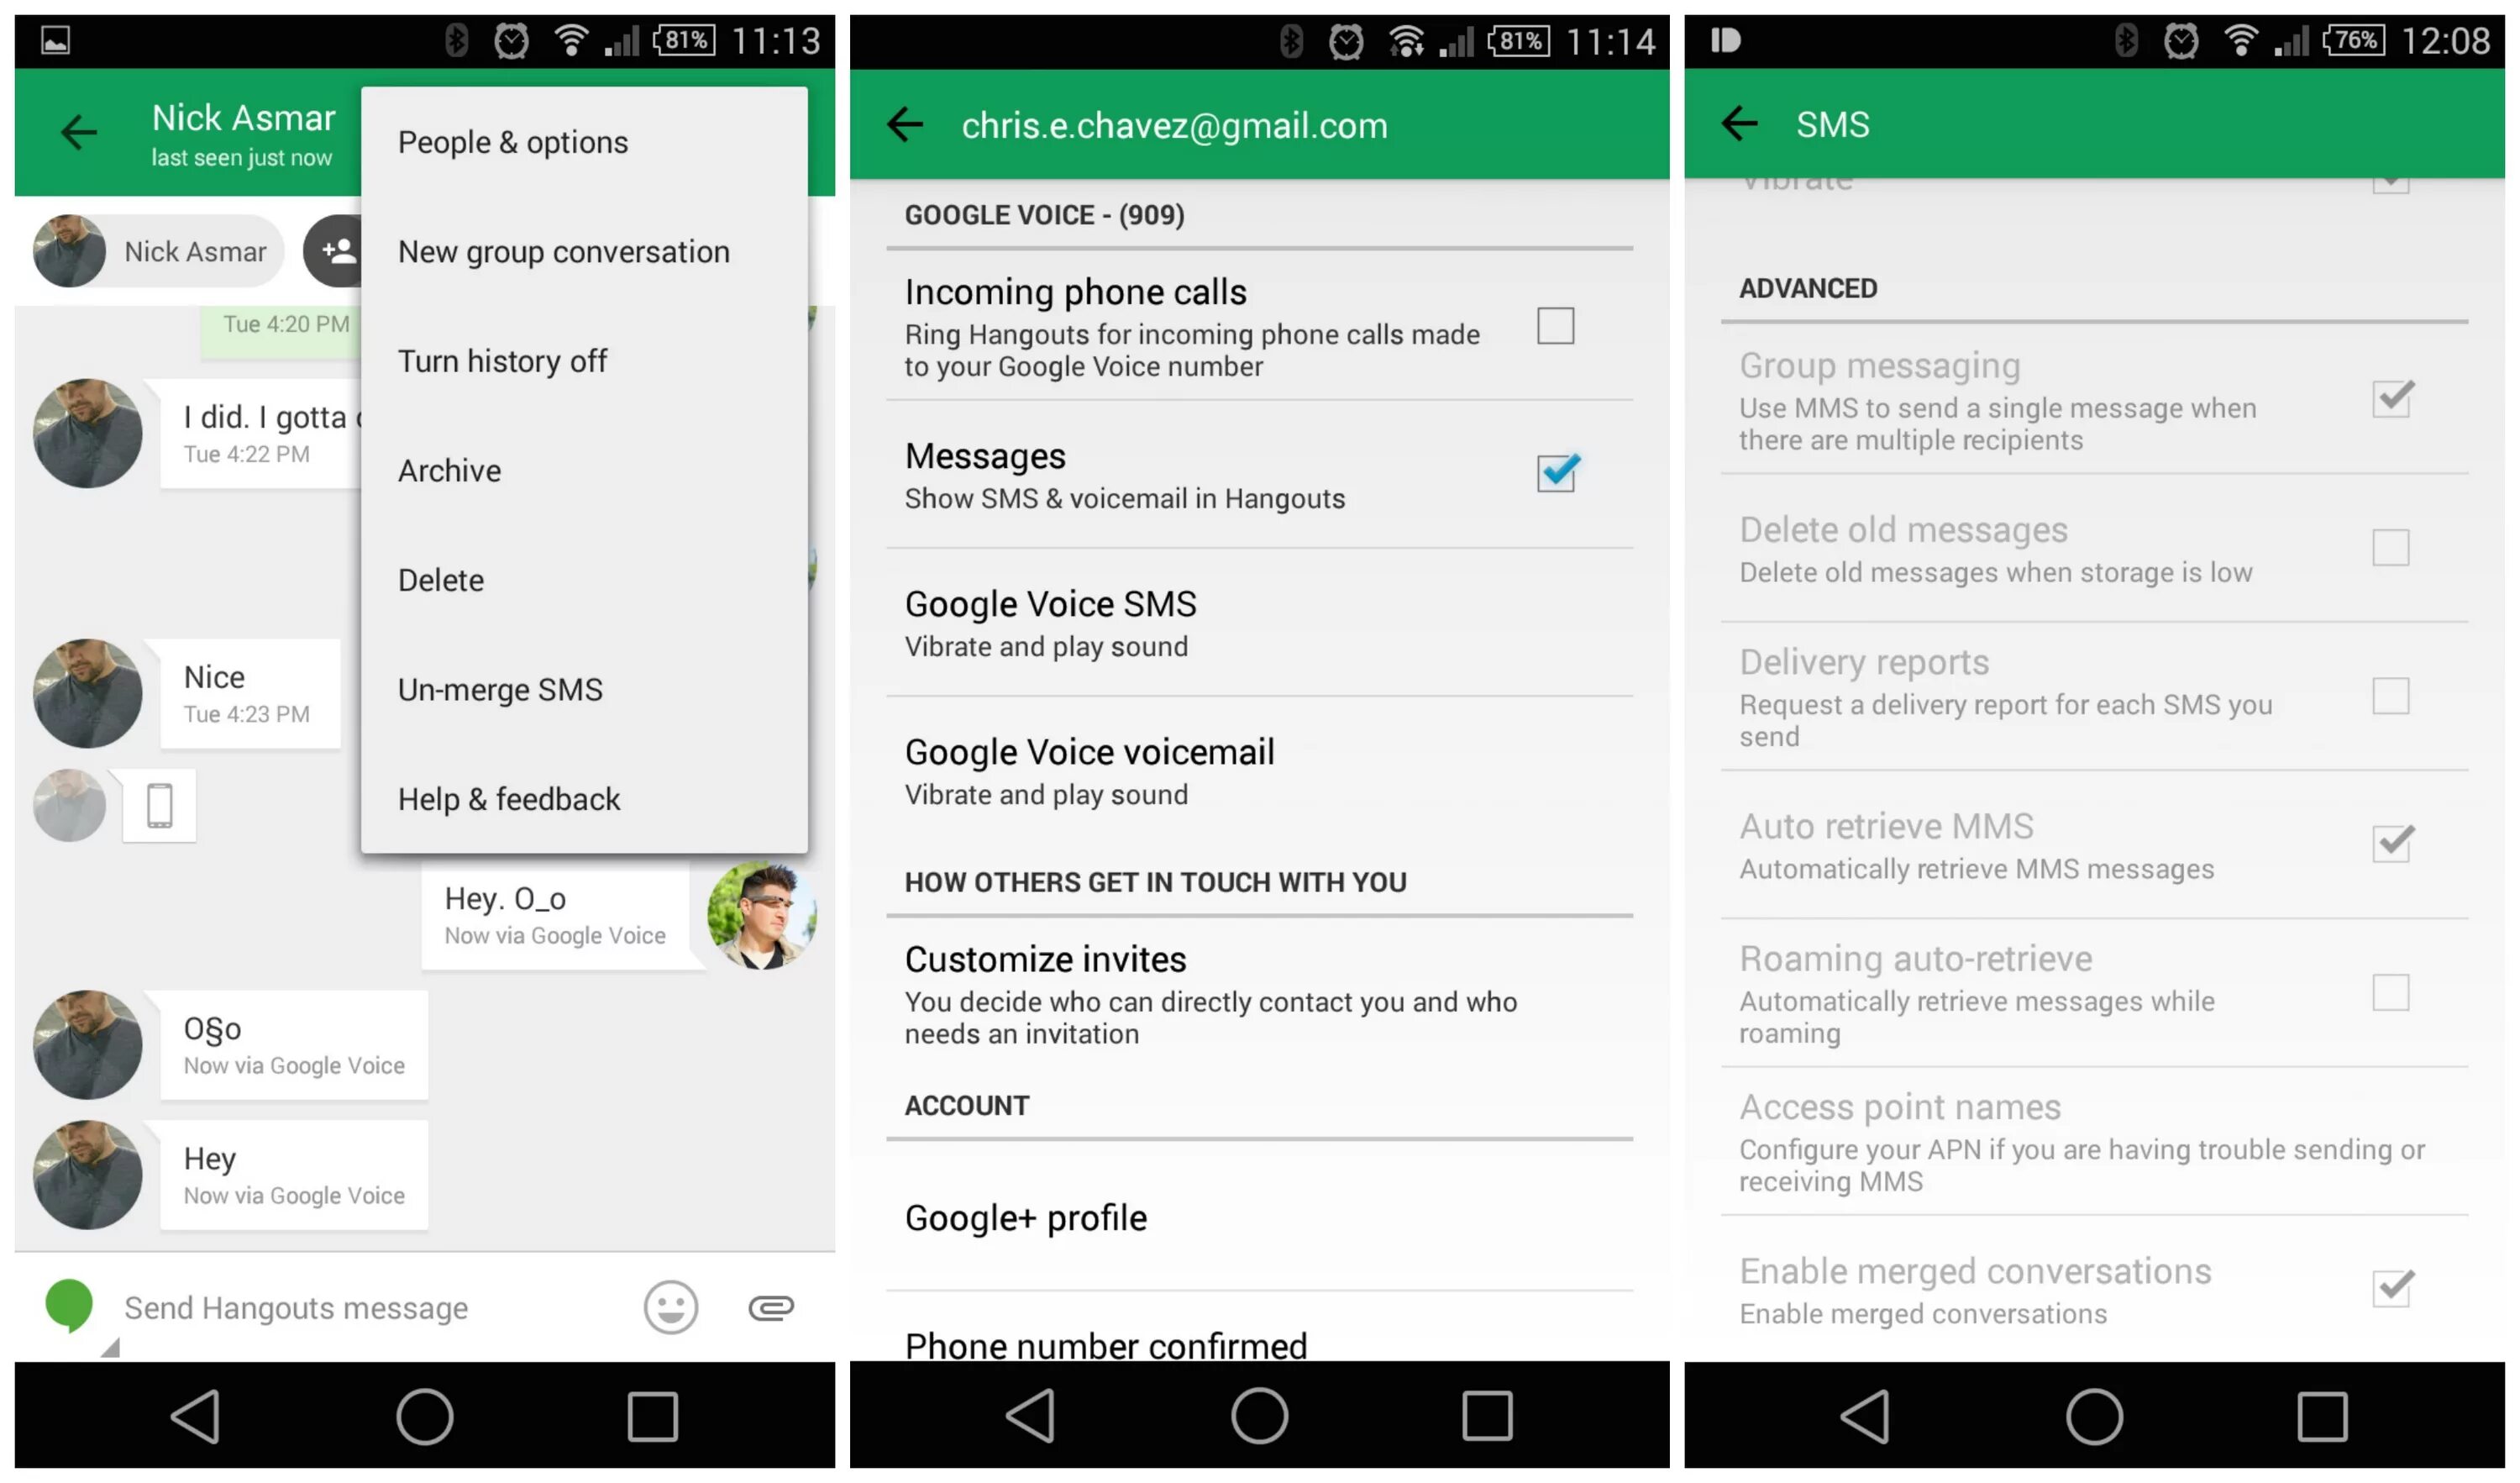Click New group conversation menu item
Screen dimensions: 2520x1483
tap(563, 250)
